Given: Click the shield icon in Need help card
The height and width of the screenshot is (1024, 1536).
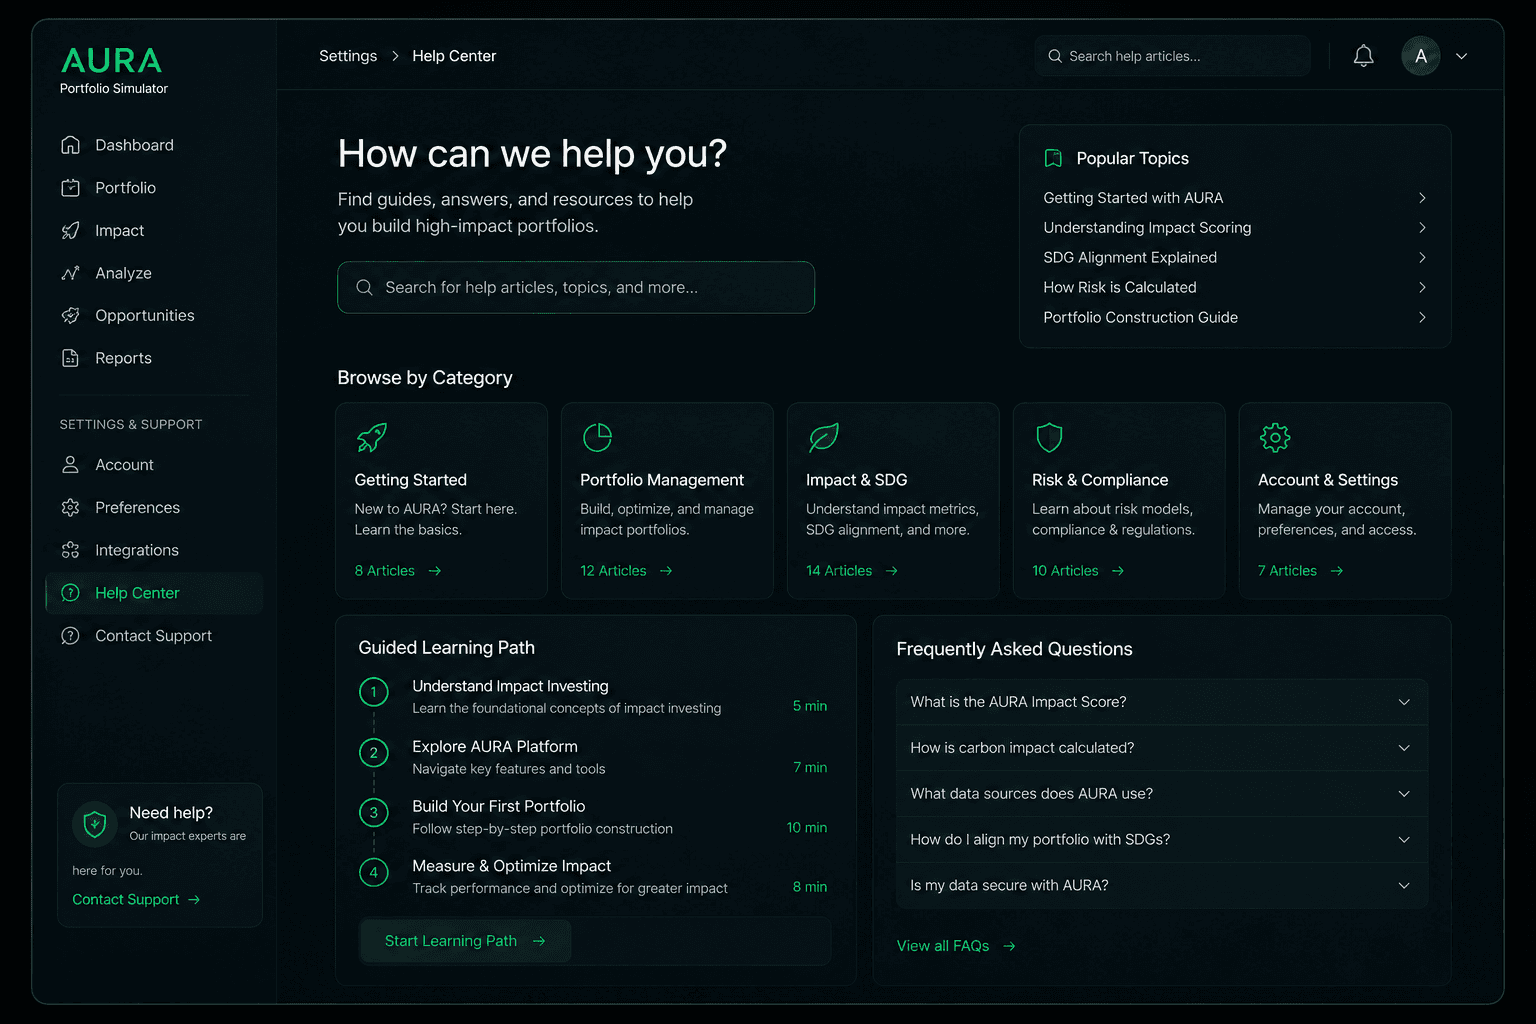Looking at the screenshot, I should click(95, 824).
